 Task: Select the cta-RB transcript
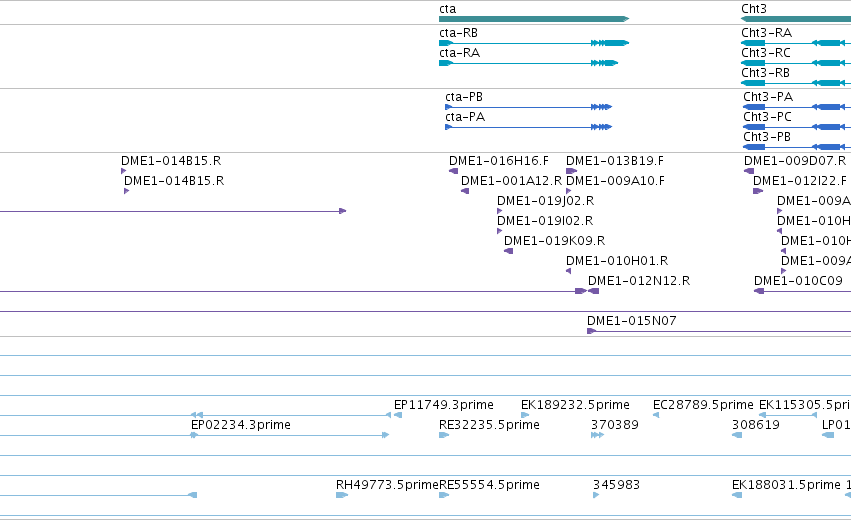coord(459,33)
